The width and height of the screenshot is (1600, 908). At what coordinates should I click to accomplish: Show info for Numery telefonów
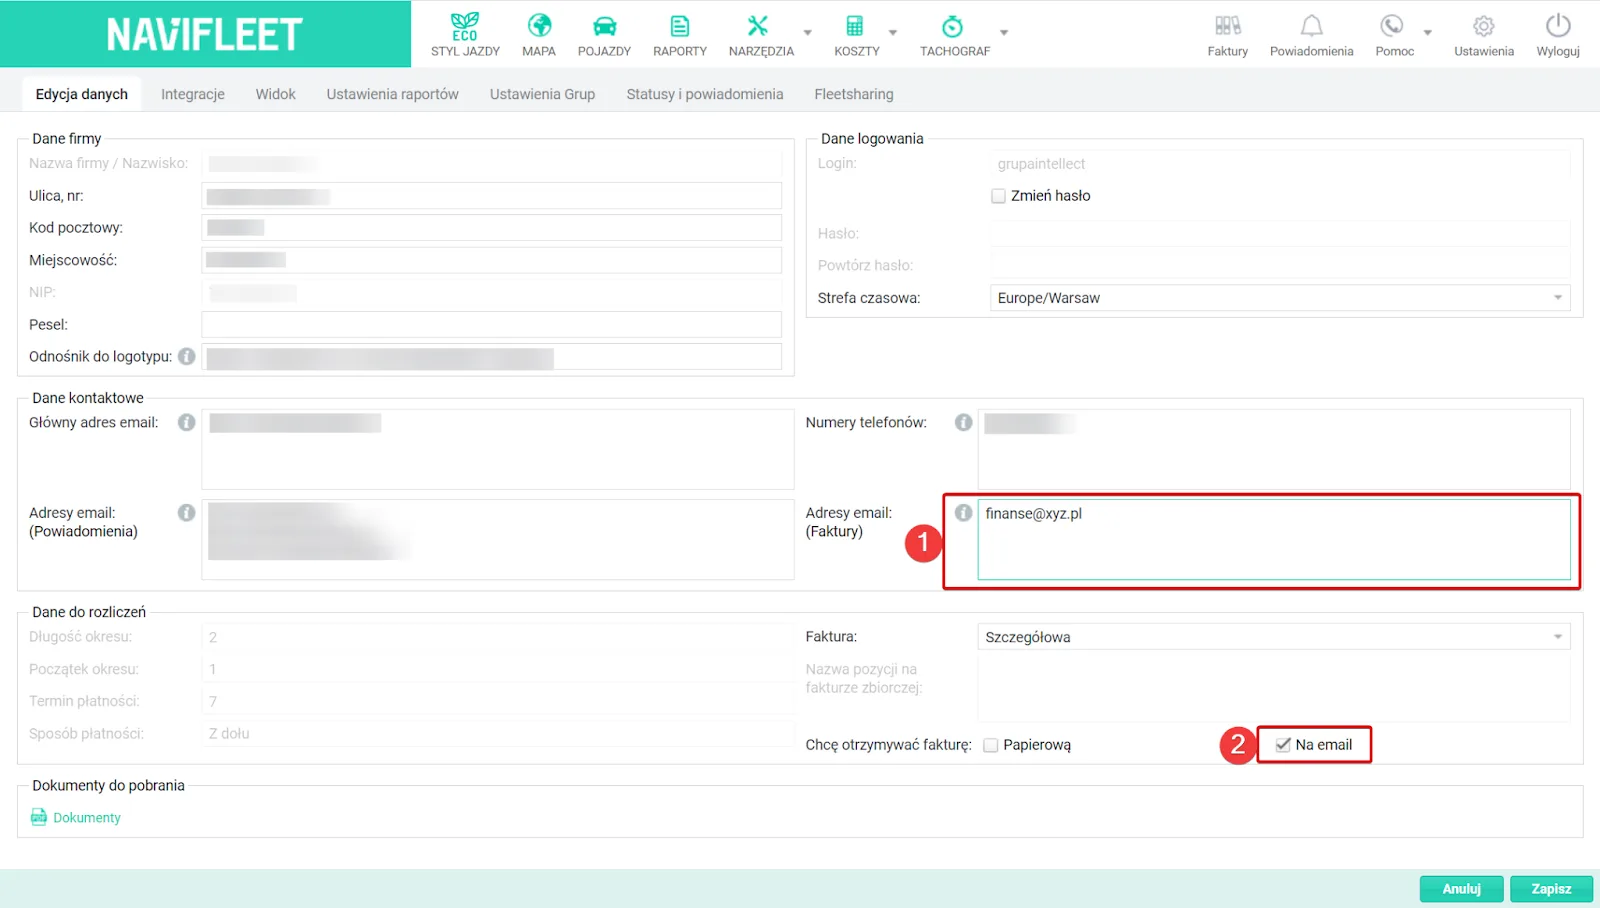(963, 422)
